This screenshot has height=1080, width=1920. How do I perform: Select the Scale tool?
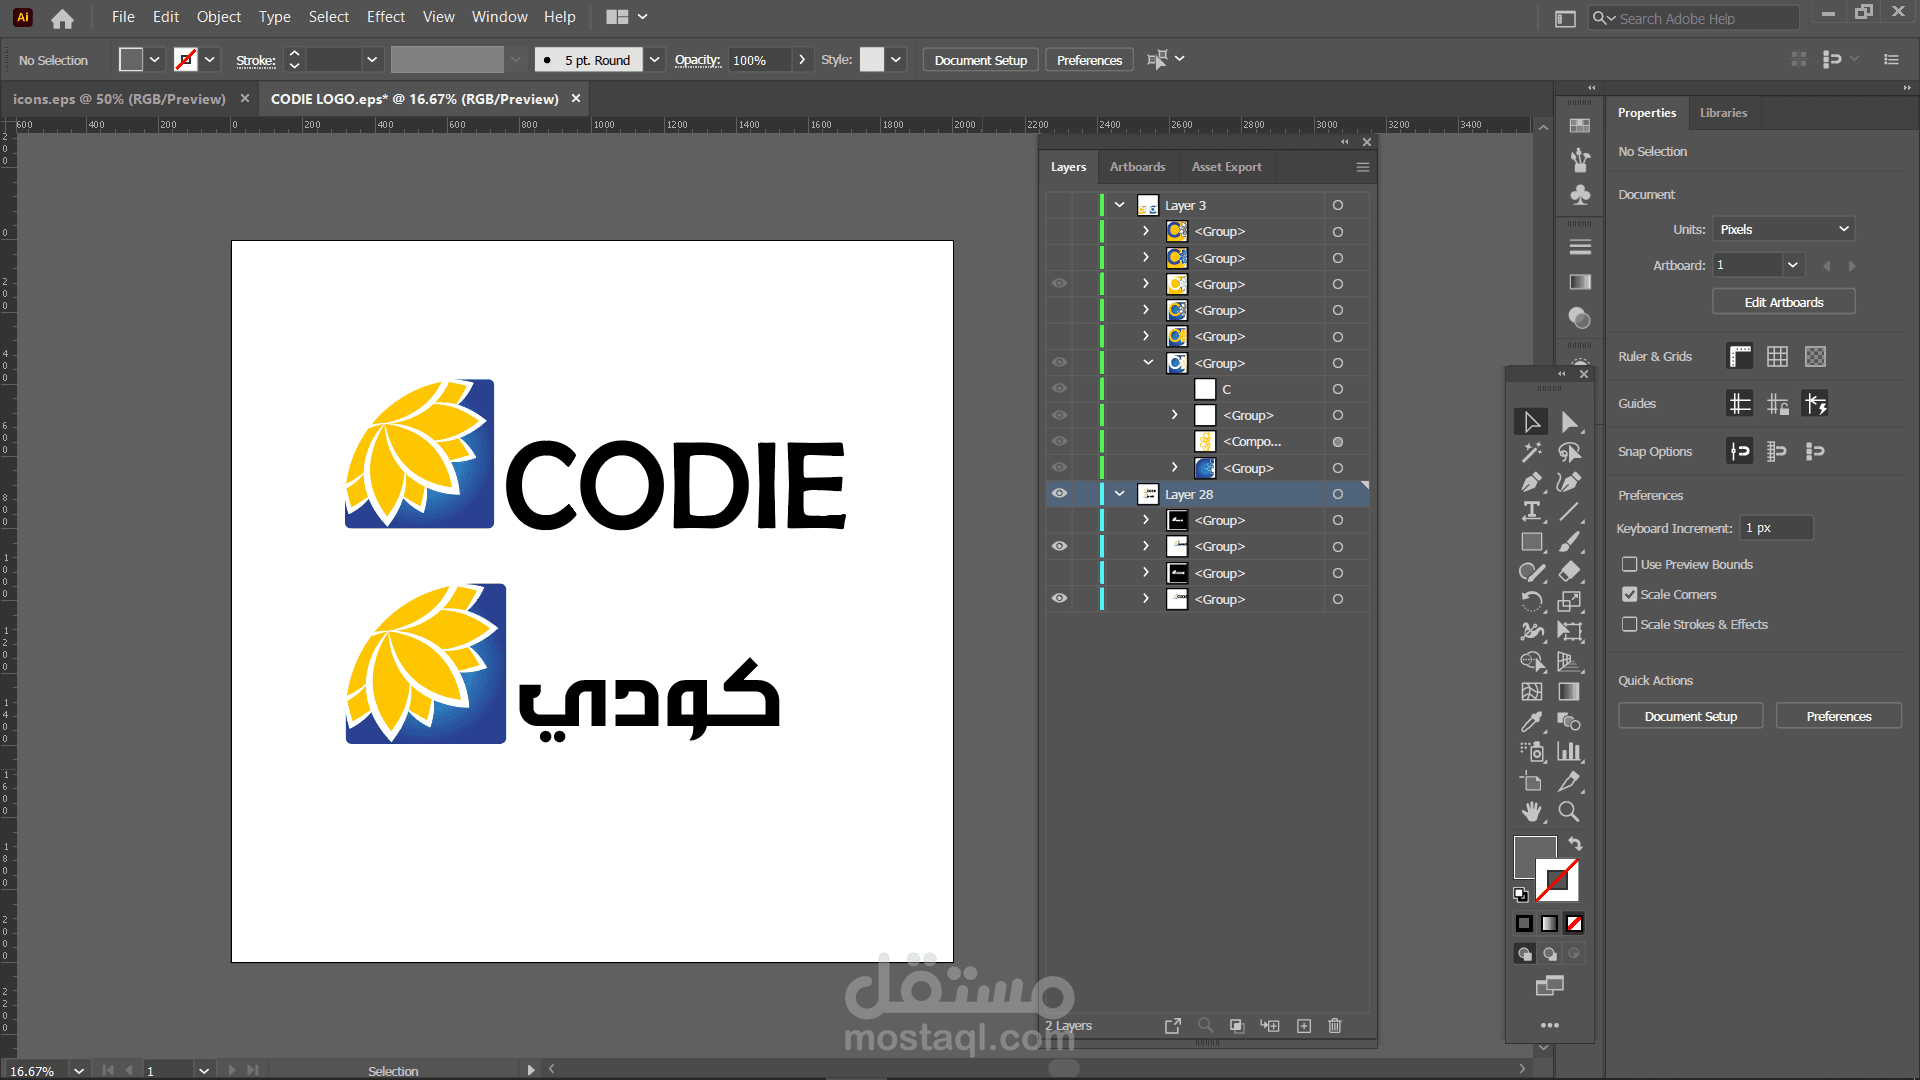point(1569,602)
